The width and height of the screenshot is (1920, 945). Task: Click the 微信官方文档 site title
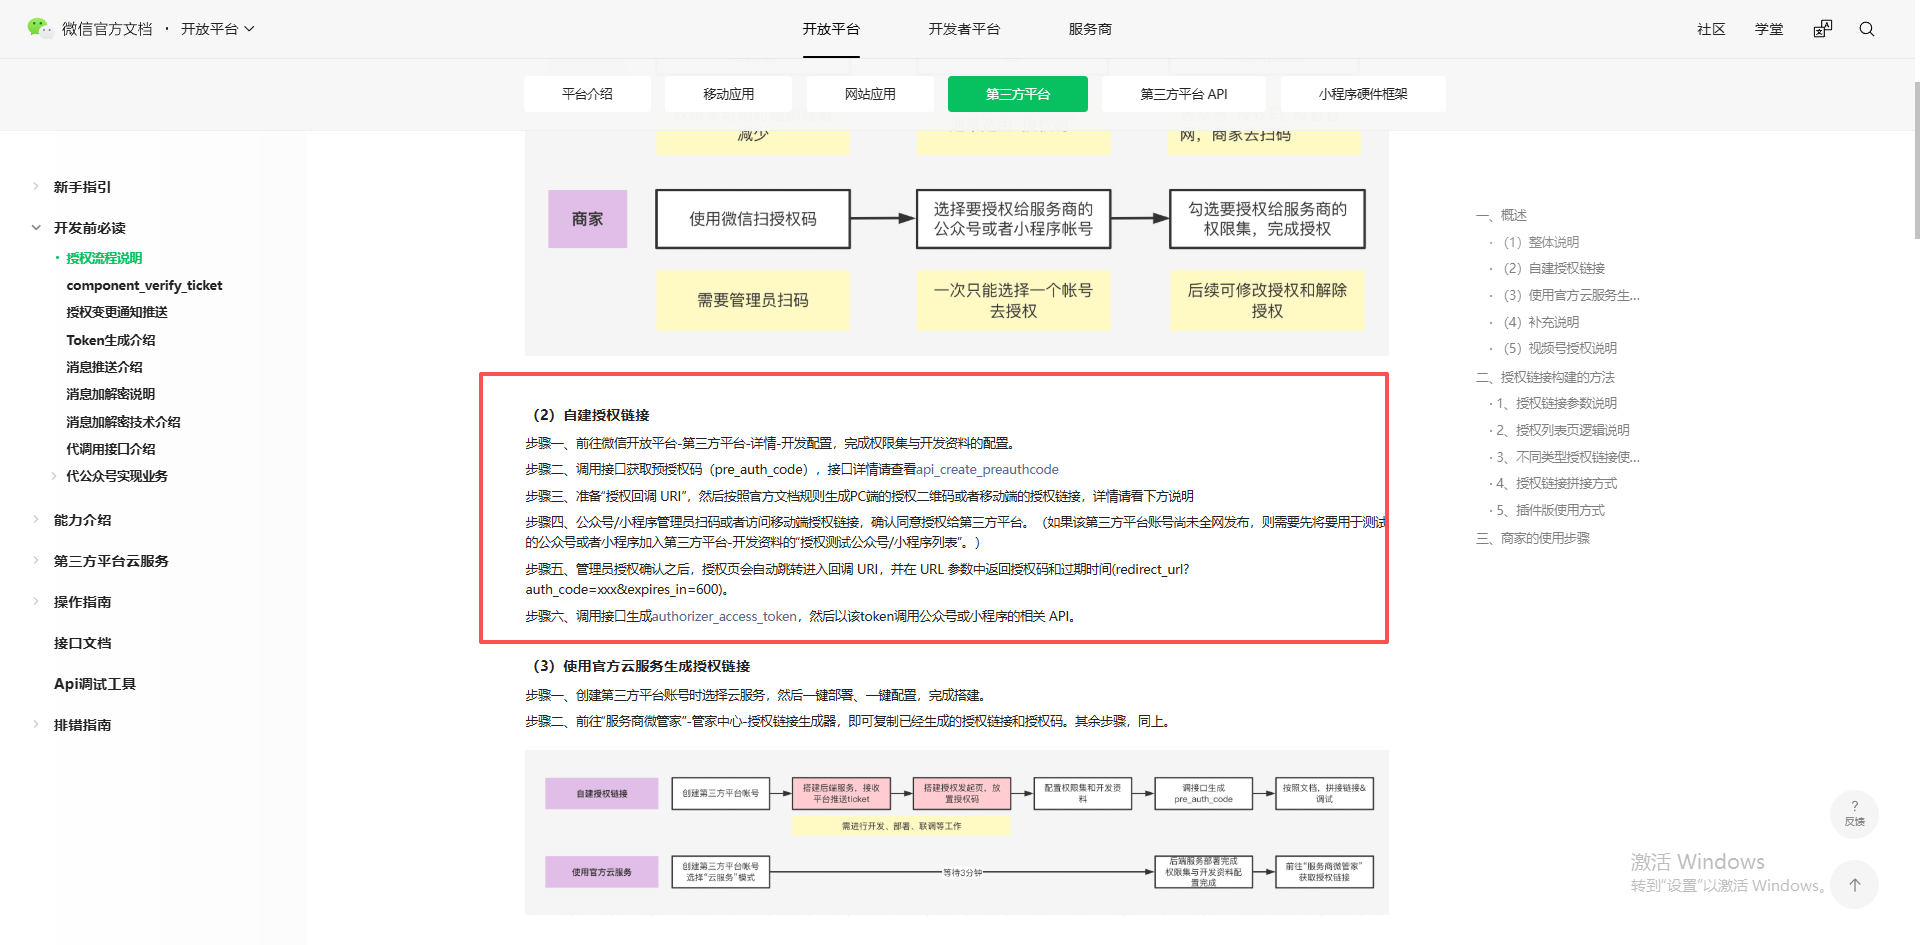tap(107, 29)
